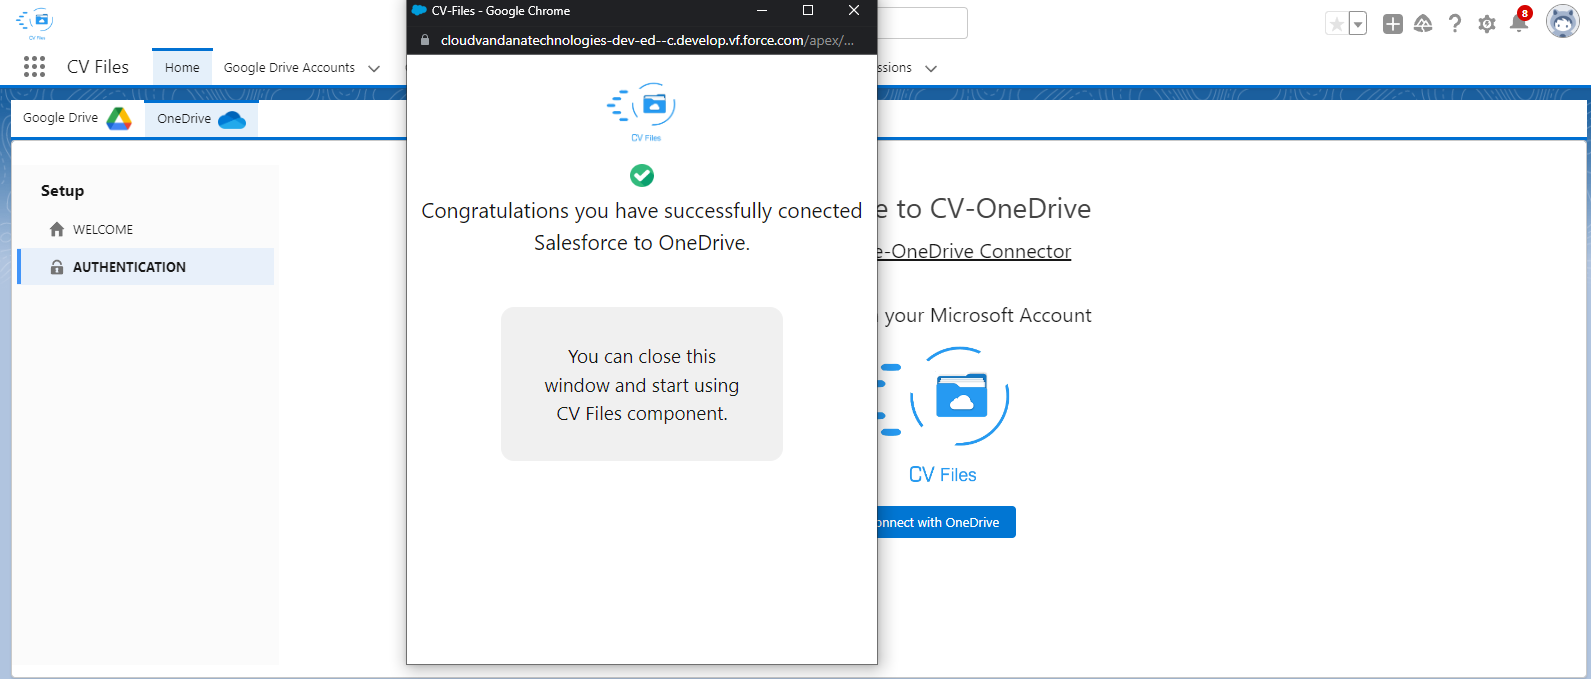Click the CV Files app name label
Image resolution: width=1591 pixels, height=679 pixels.
98,67
